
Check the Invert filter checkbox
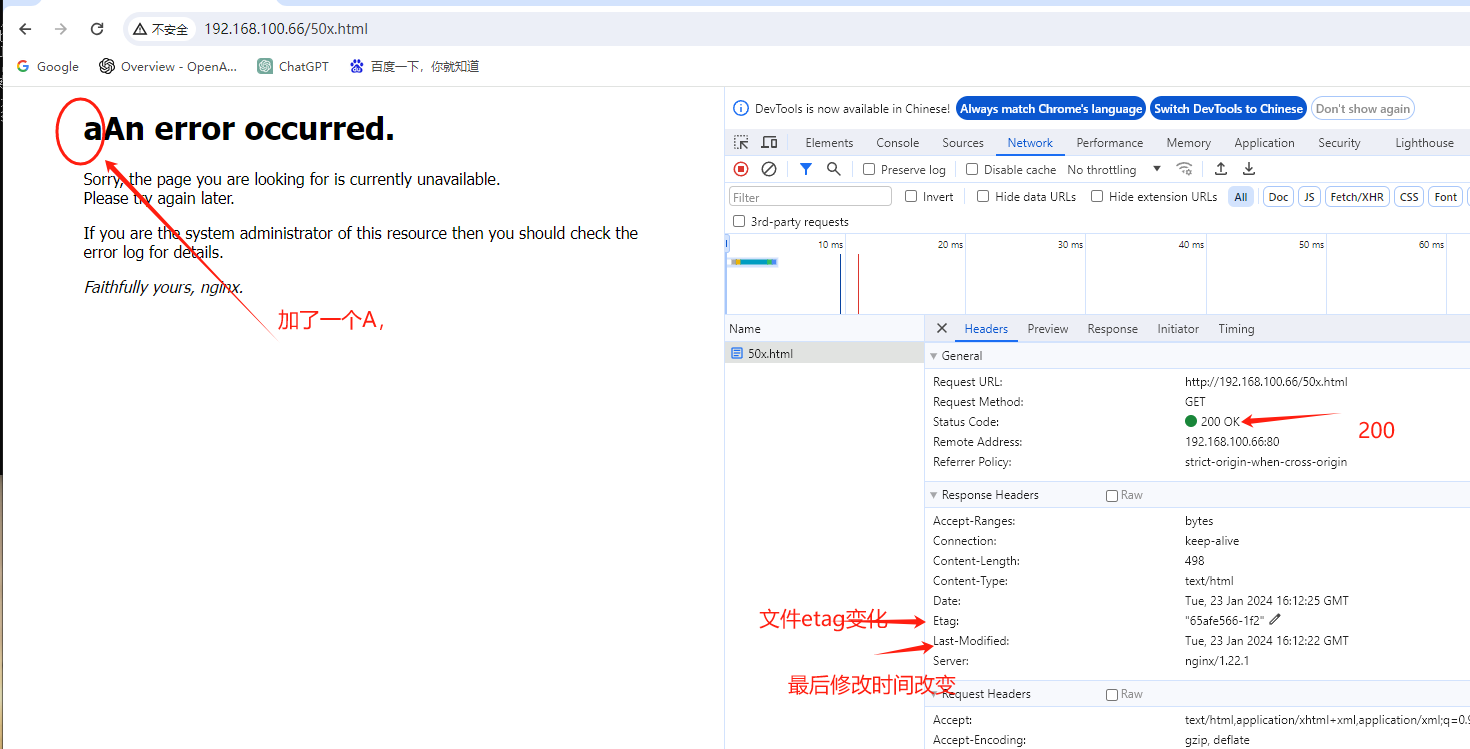(911, 196)
